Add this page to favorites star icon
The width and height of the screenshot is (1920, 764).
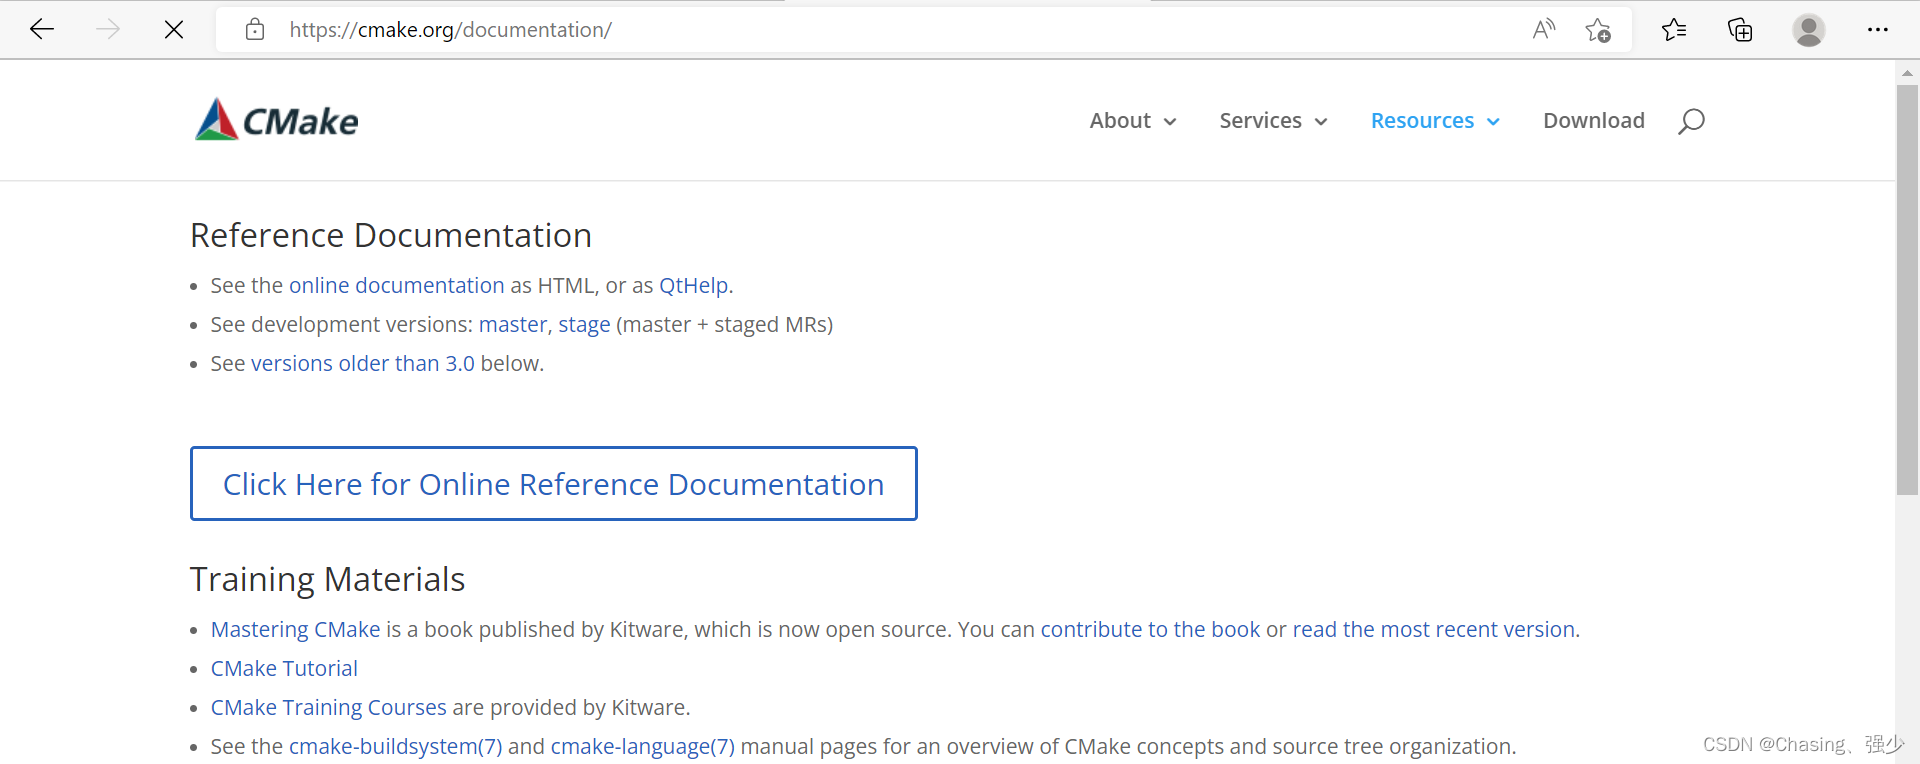click(1598, 30)
